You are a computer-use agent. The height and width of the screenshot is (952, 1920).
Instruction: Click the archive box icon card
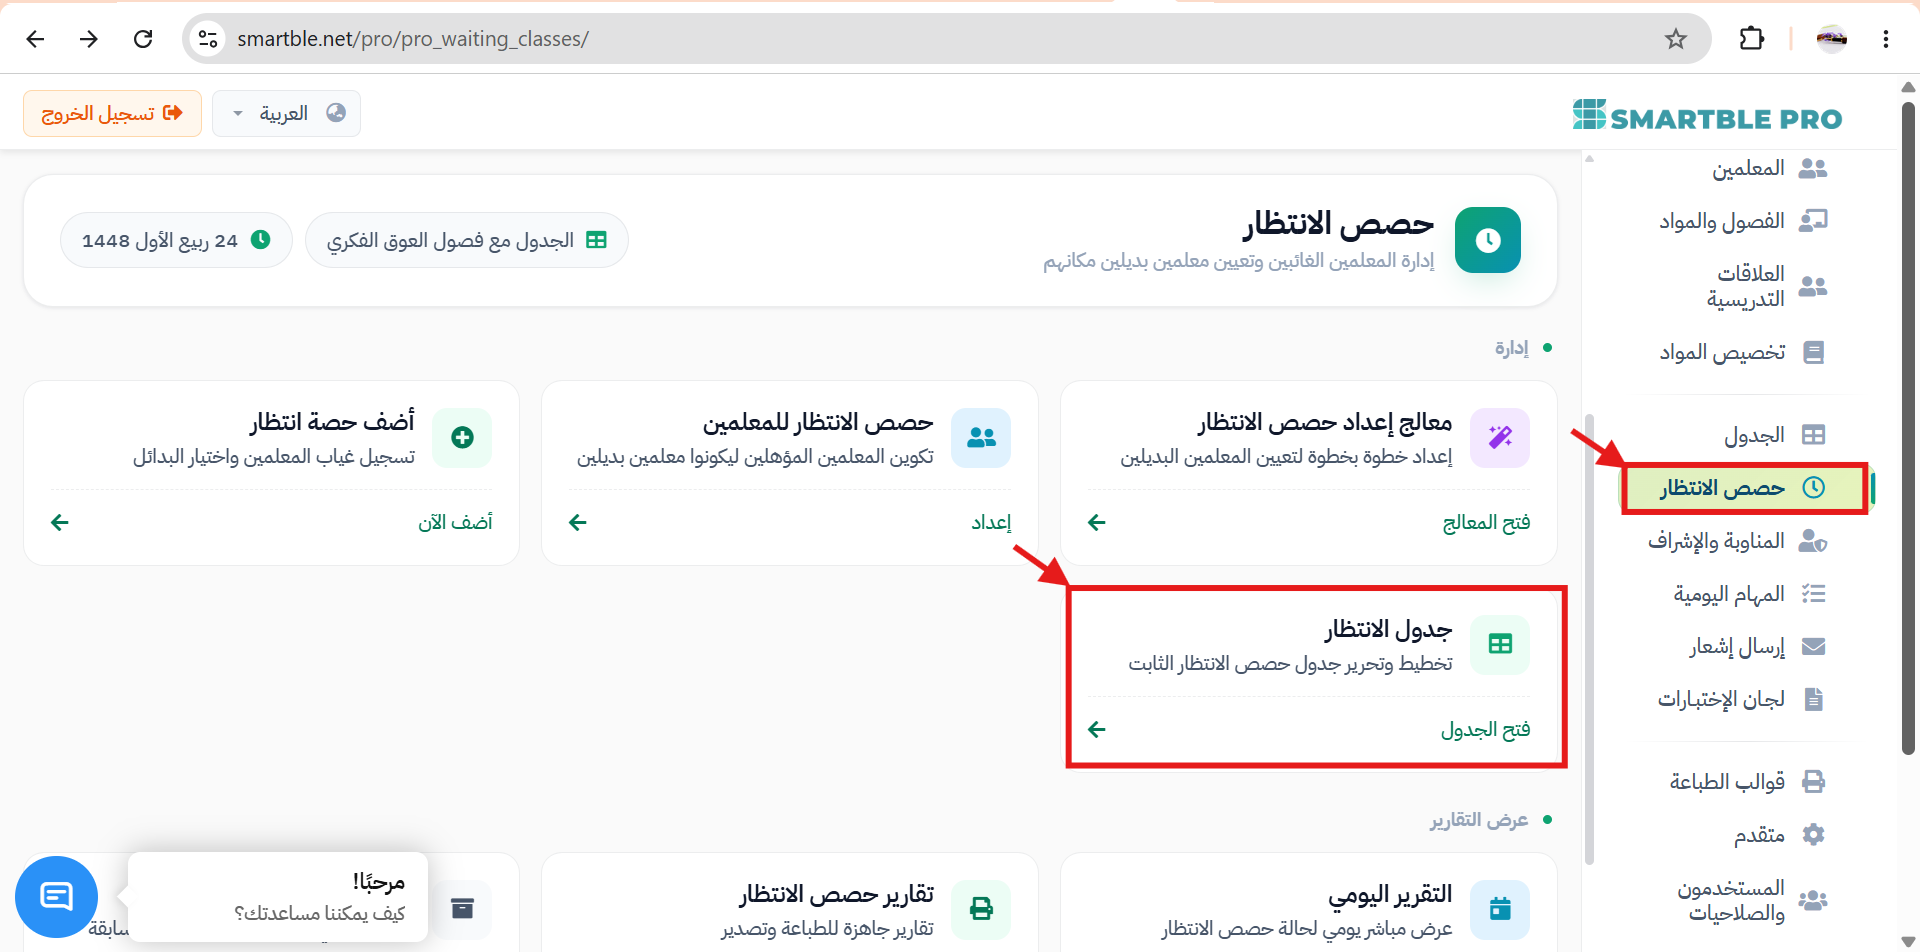(462, 909)
